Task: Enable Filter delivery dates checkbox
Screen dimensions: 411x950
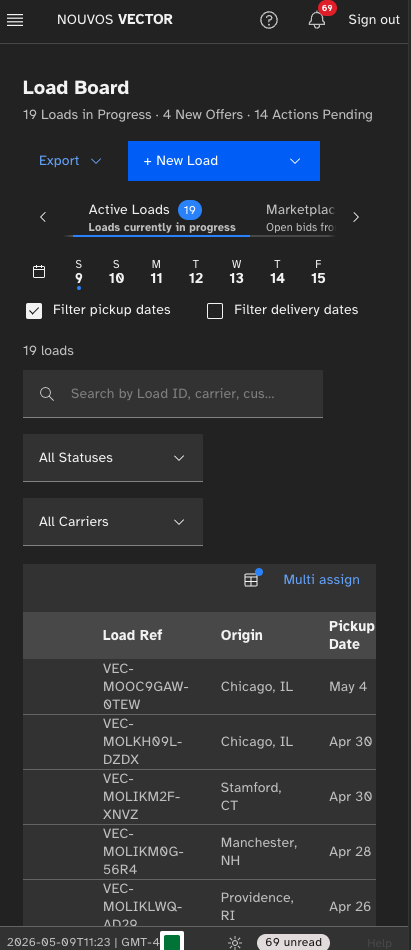Action: pyautogui.click(x=215, y=311)
